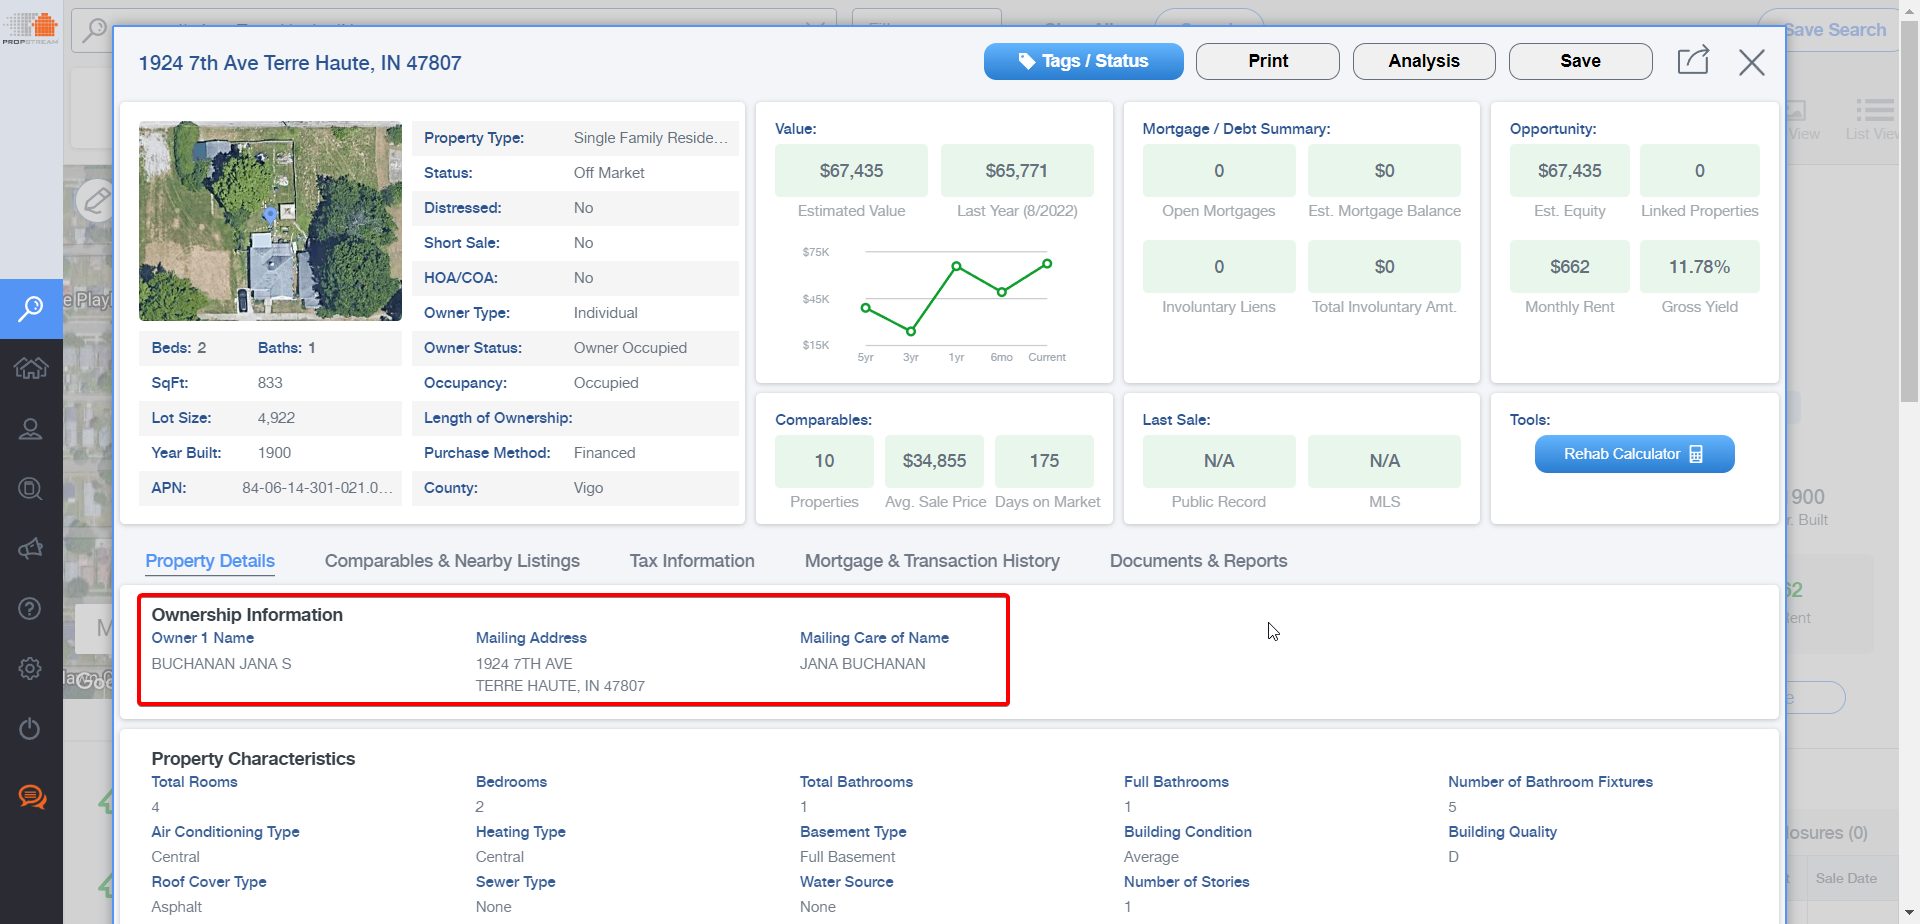The image size is (1920, 924).
Task: Open the Documents & Reports tab
Action: point(1198,561)
